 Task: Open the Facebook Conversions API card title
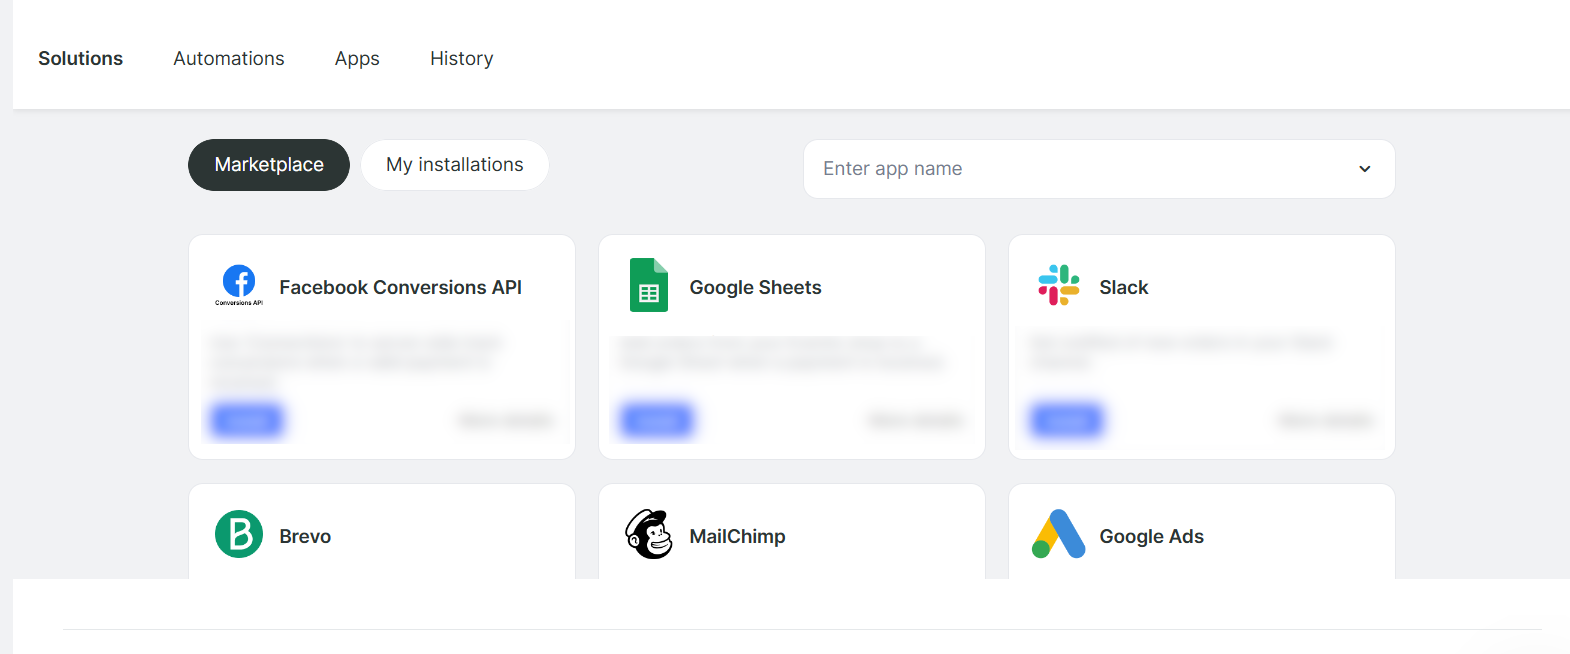click(x=401, y=287)
